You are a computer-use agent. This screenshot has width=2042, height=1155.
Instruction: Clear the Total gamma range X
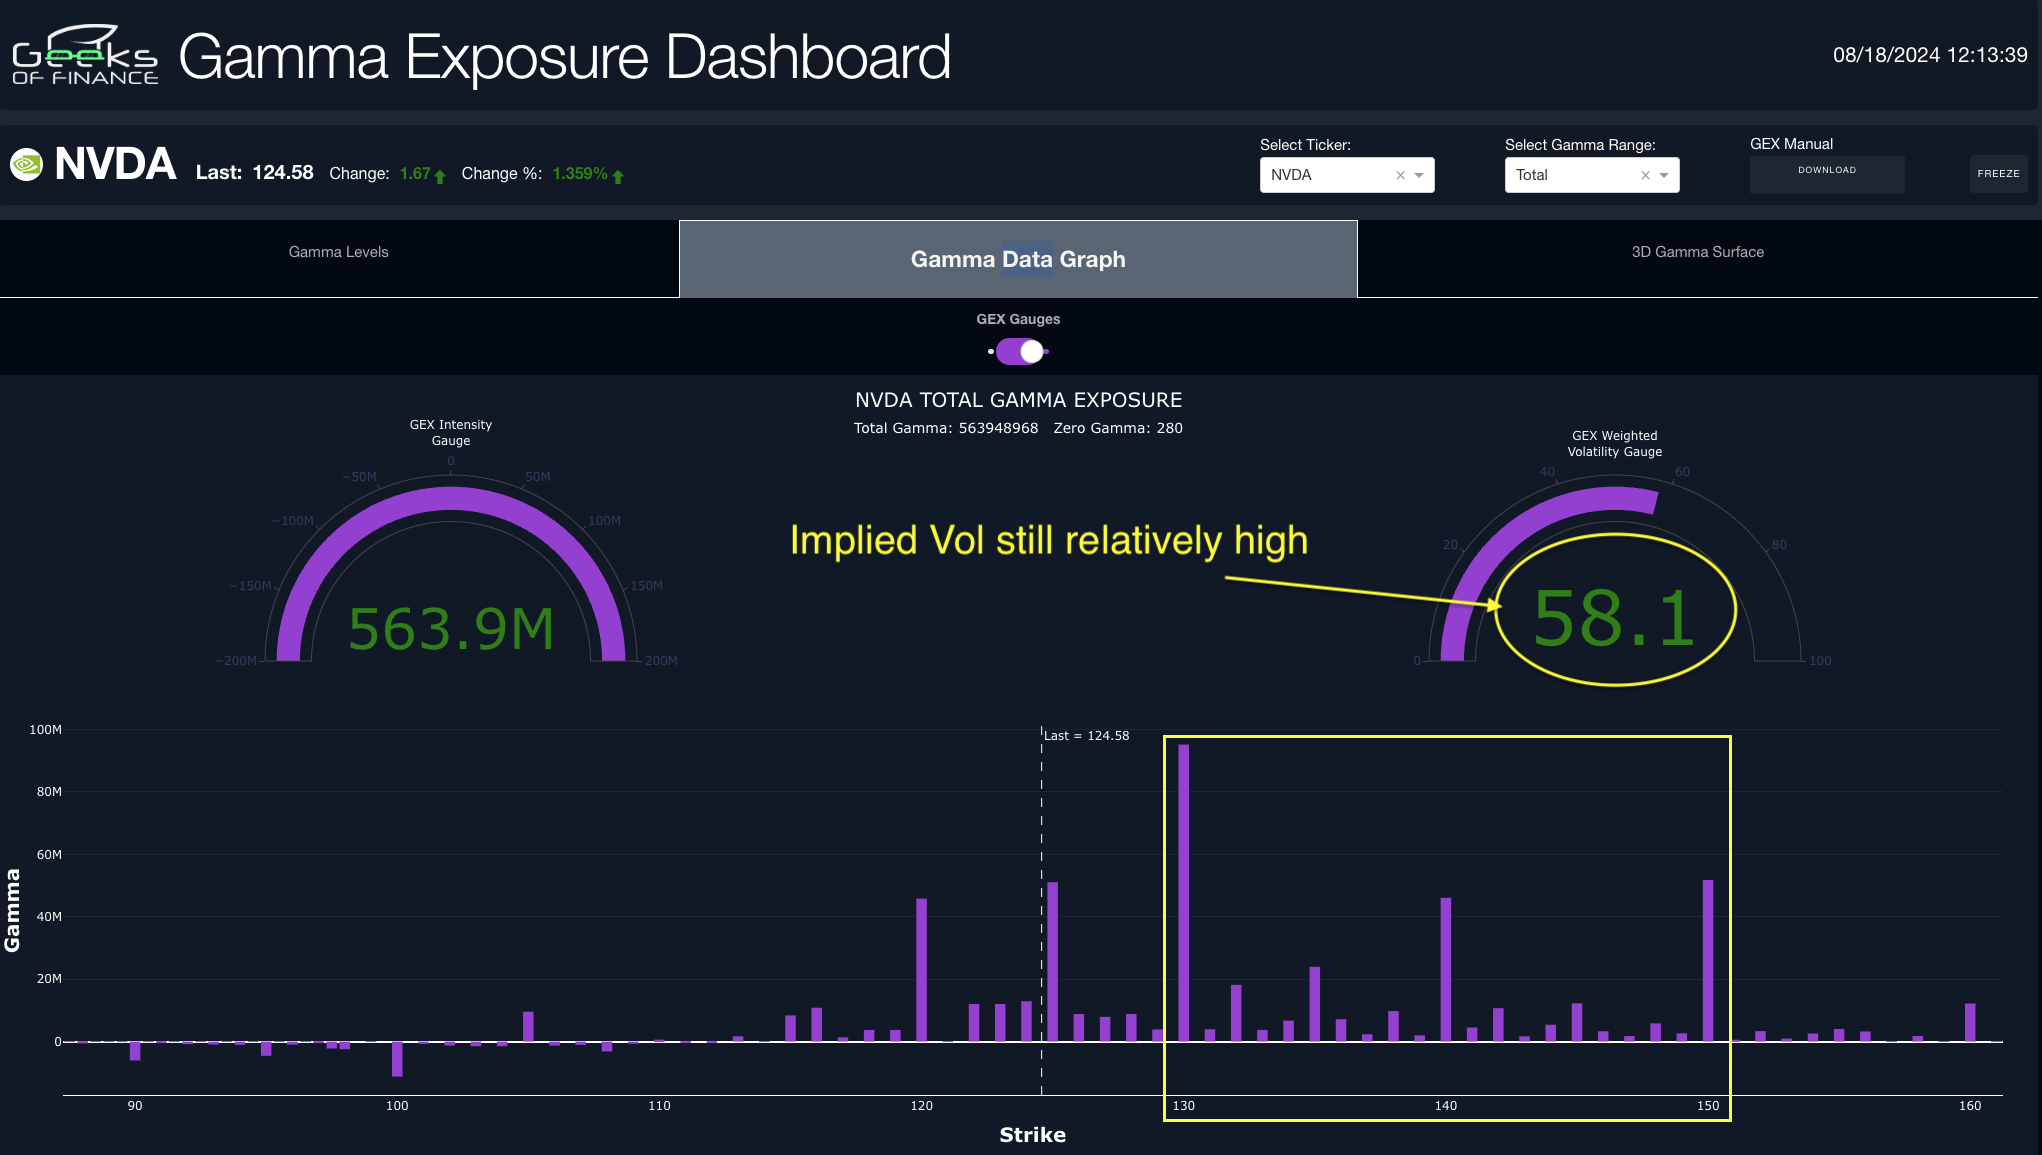click(1645, 175)
